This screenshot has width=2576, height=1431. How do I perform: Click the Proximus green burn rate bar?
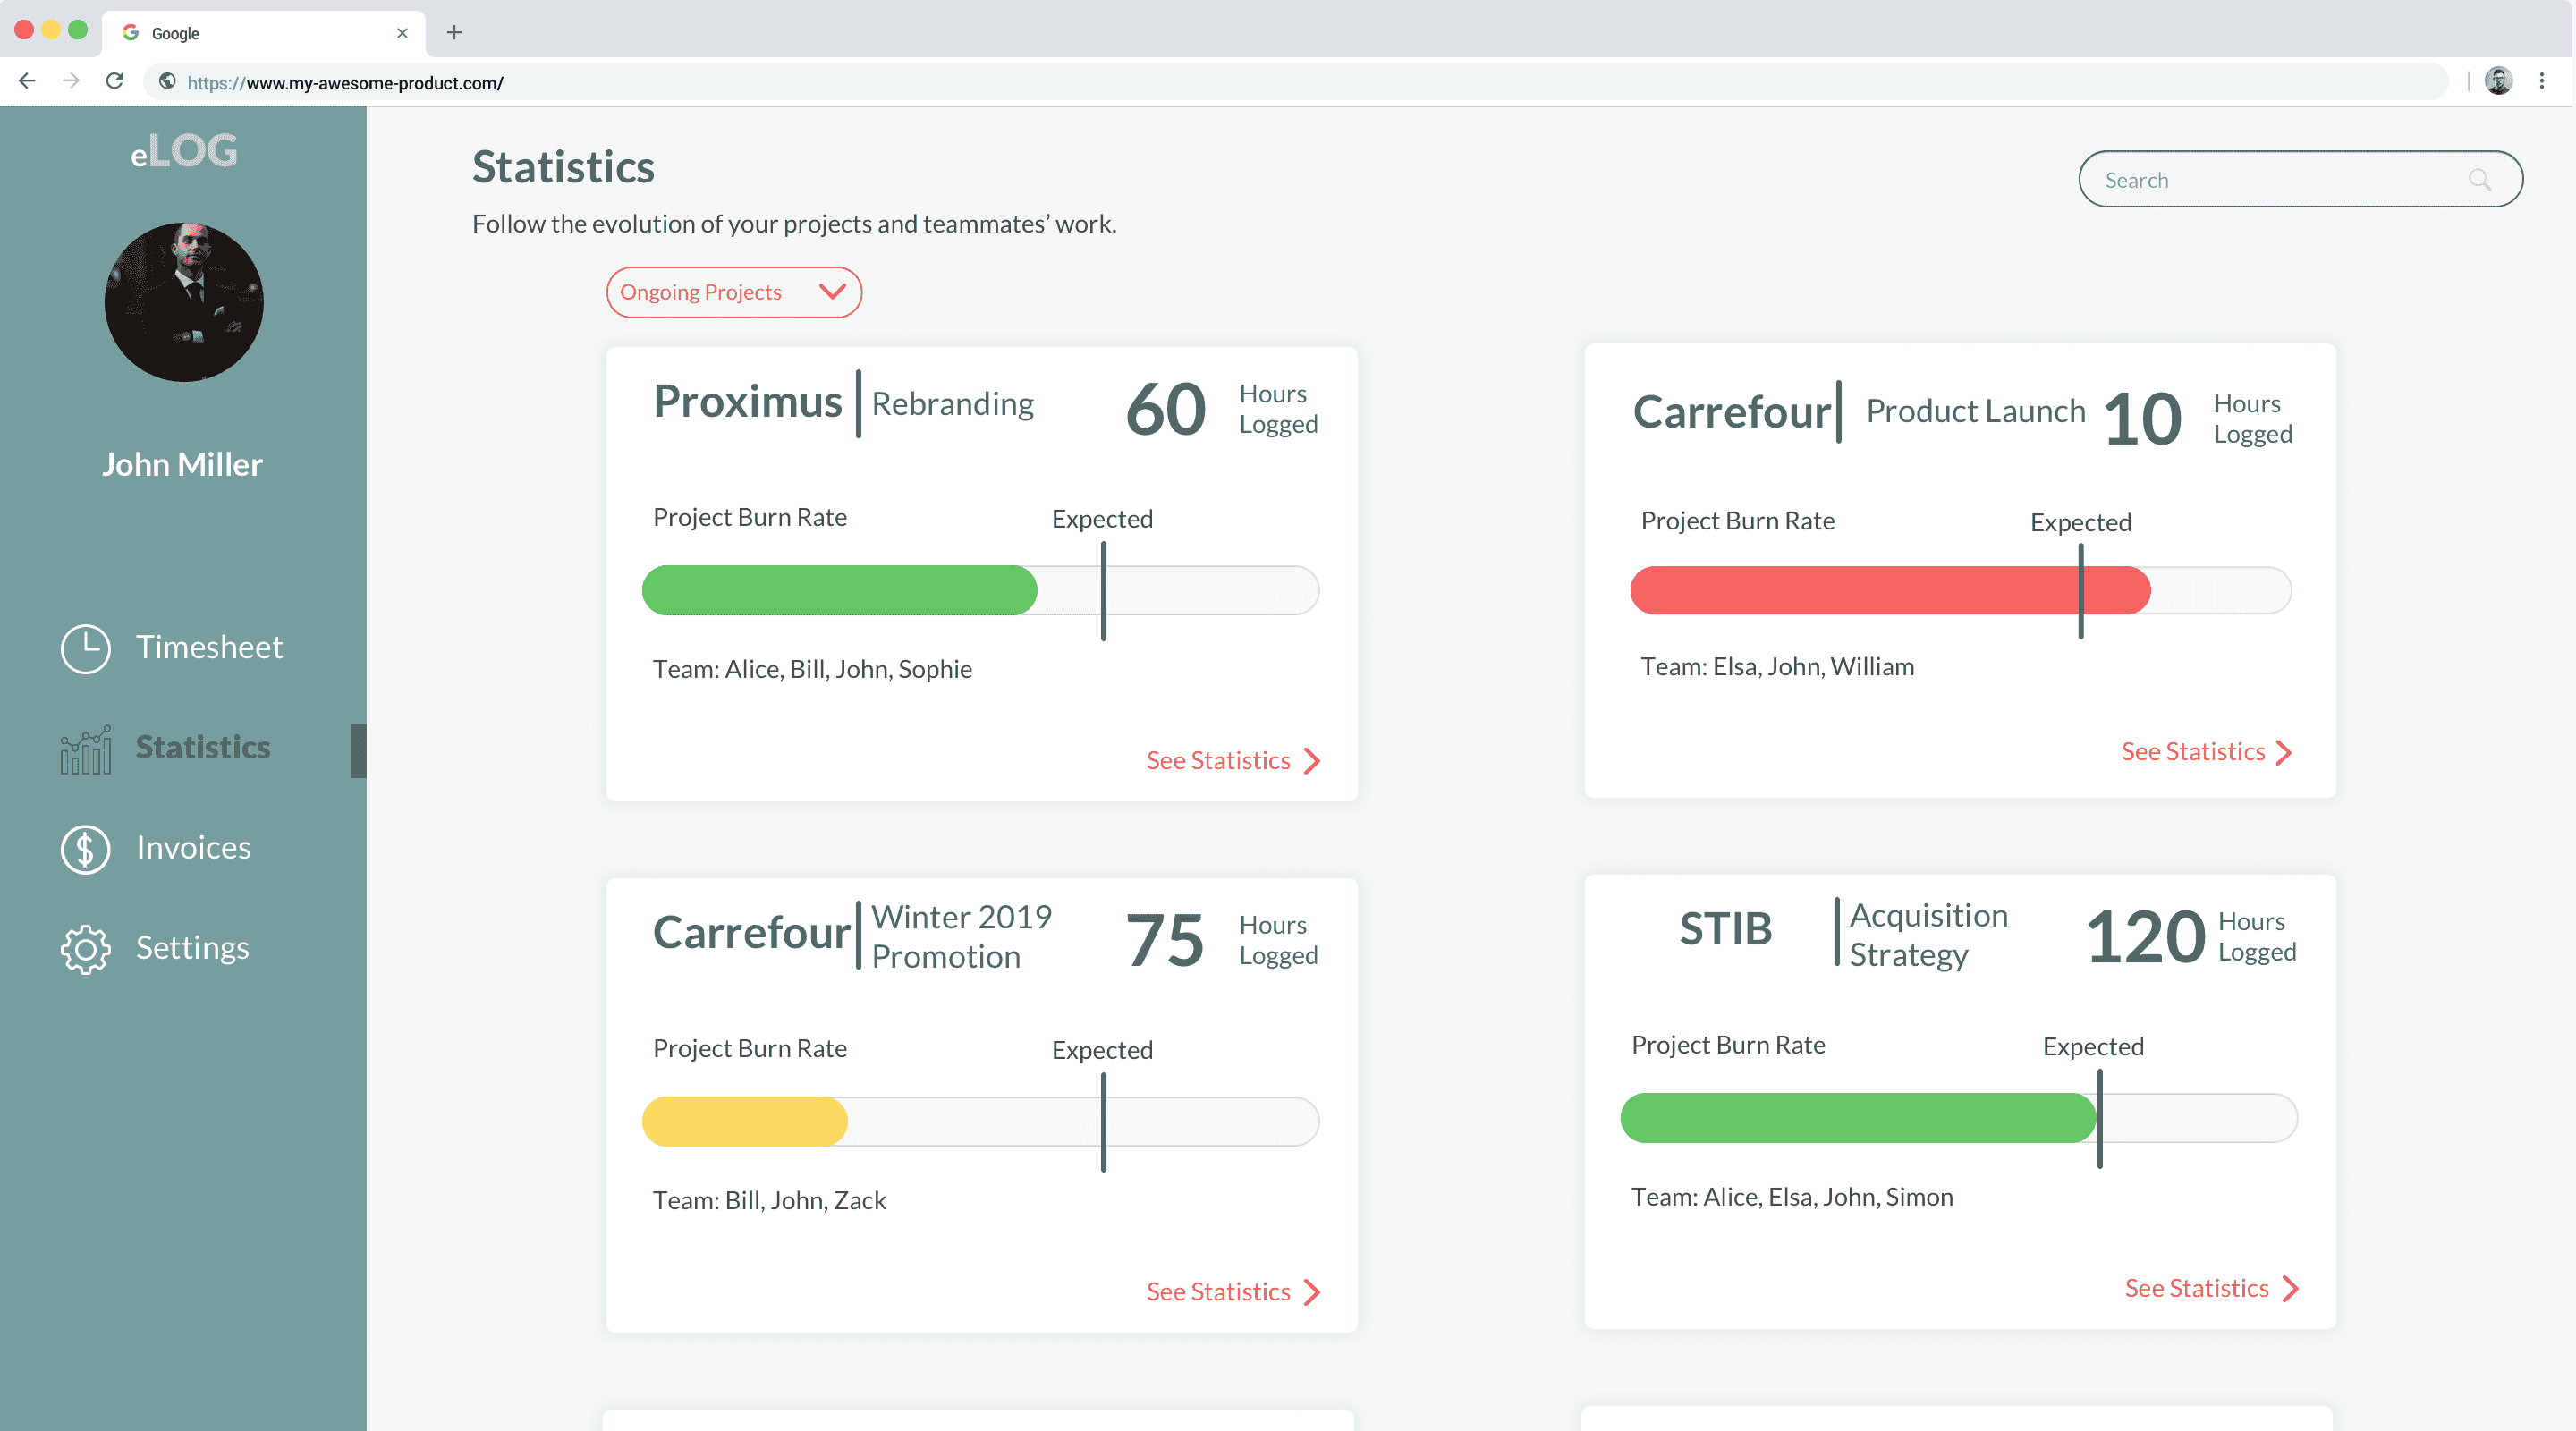click(x=839, y=590)
